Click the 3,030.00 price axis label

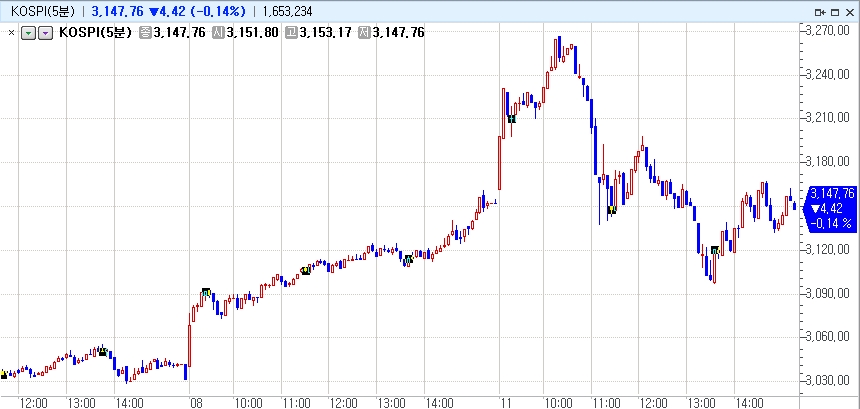[828, 380]
